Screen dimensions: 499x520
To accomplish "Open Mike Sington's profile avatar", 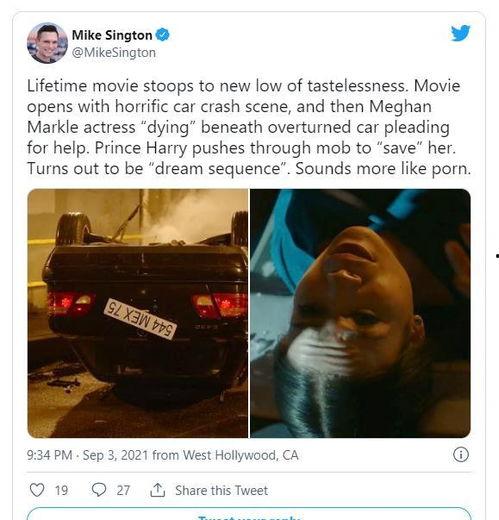I will (x=47, y=43).
